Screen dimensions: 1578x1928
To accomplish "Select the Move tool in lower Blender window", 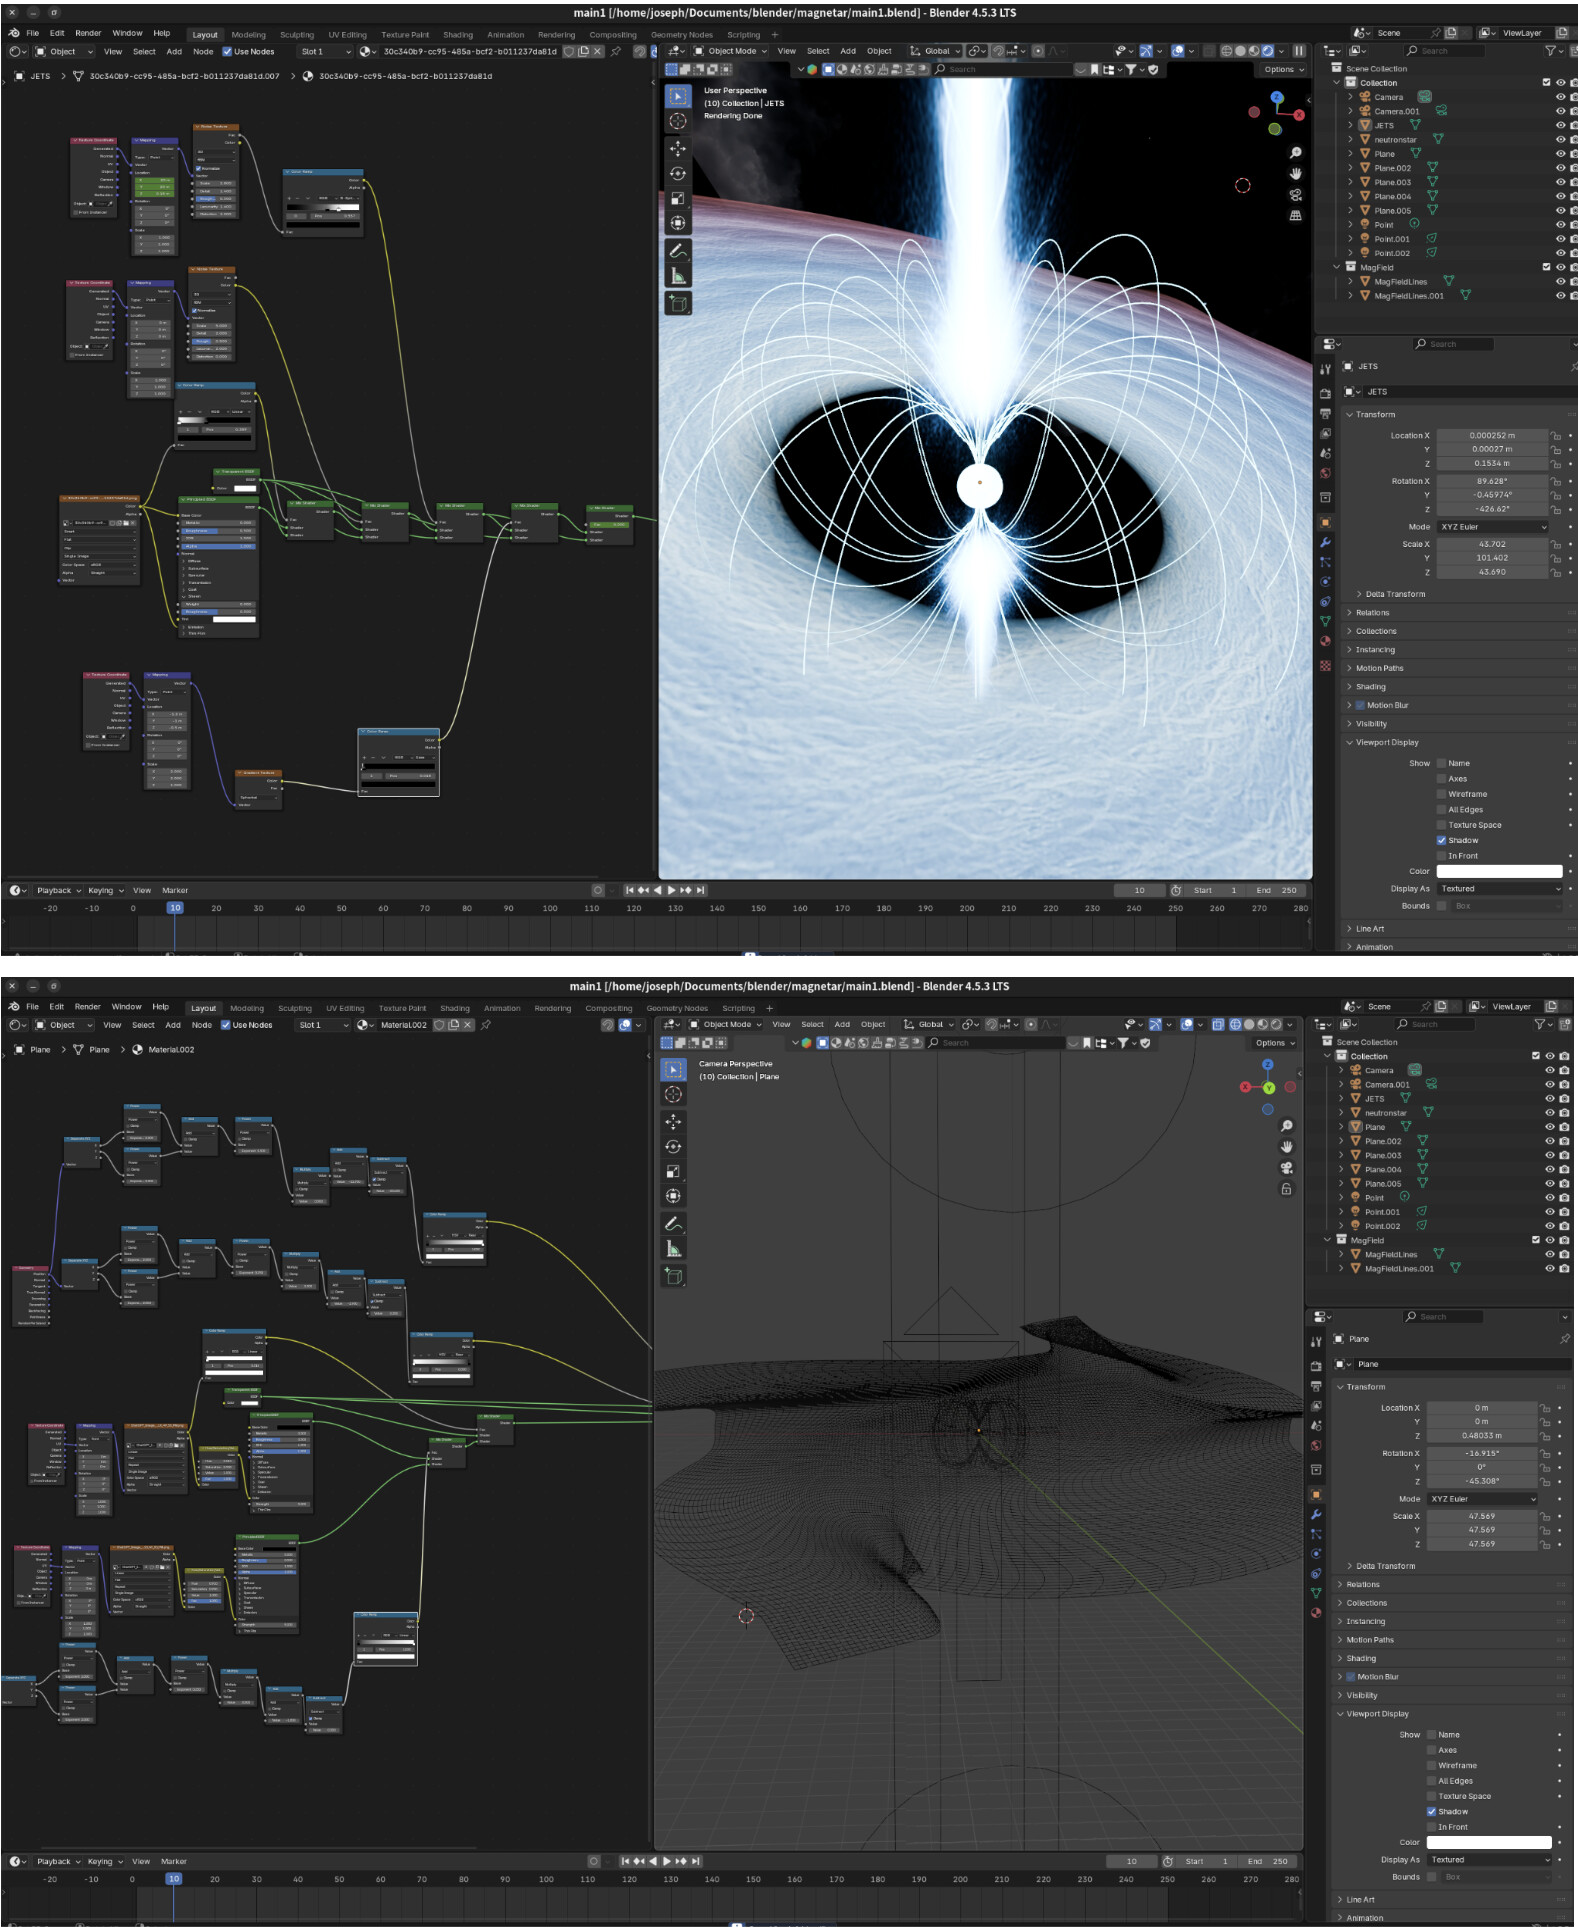I will tap(673, 1121).
